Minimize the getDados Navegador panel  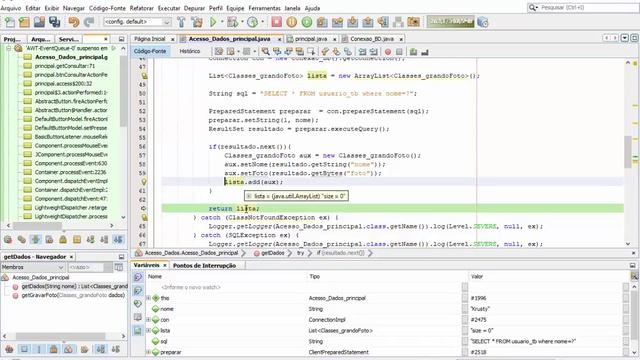121,257
